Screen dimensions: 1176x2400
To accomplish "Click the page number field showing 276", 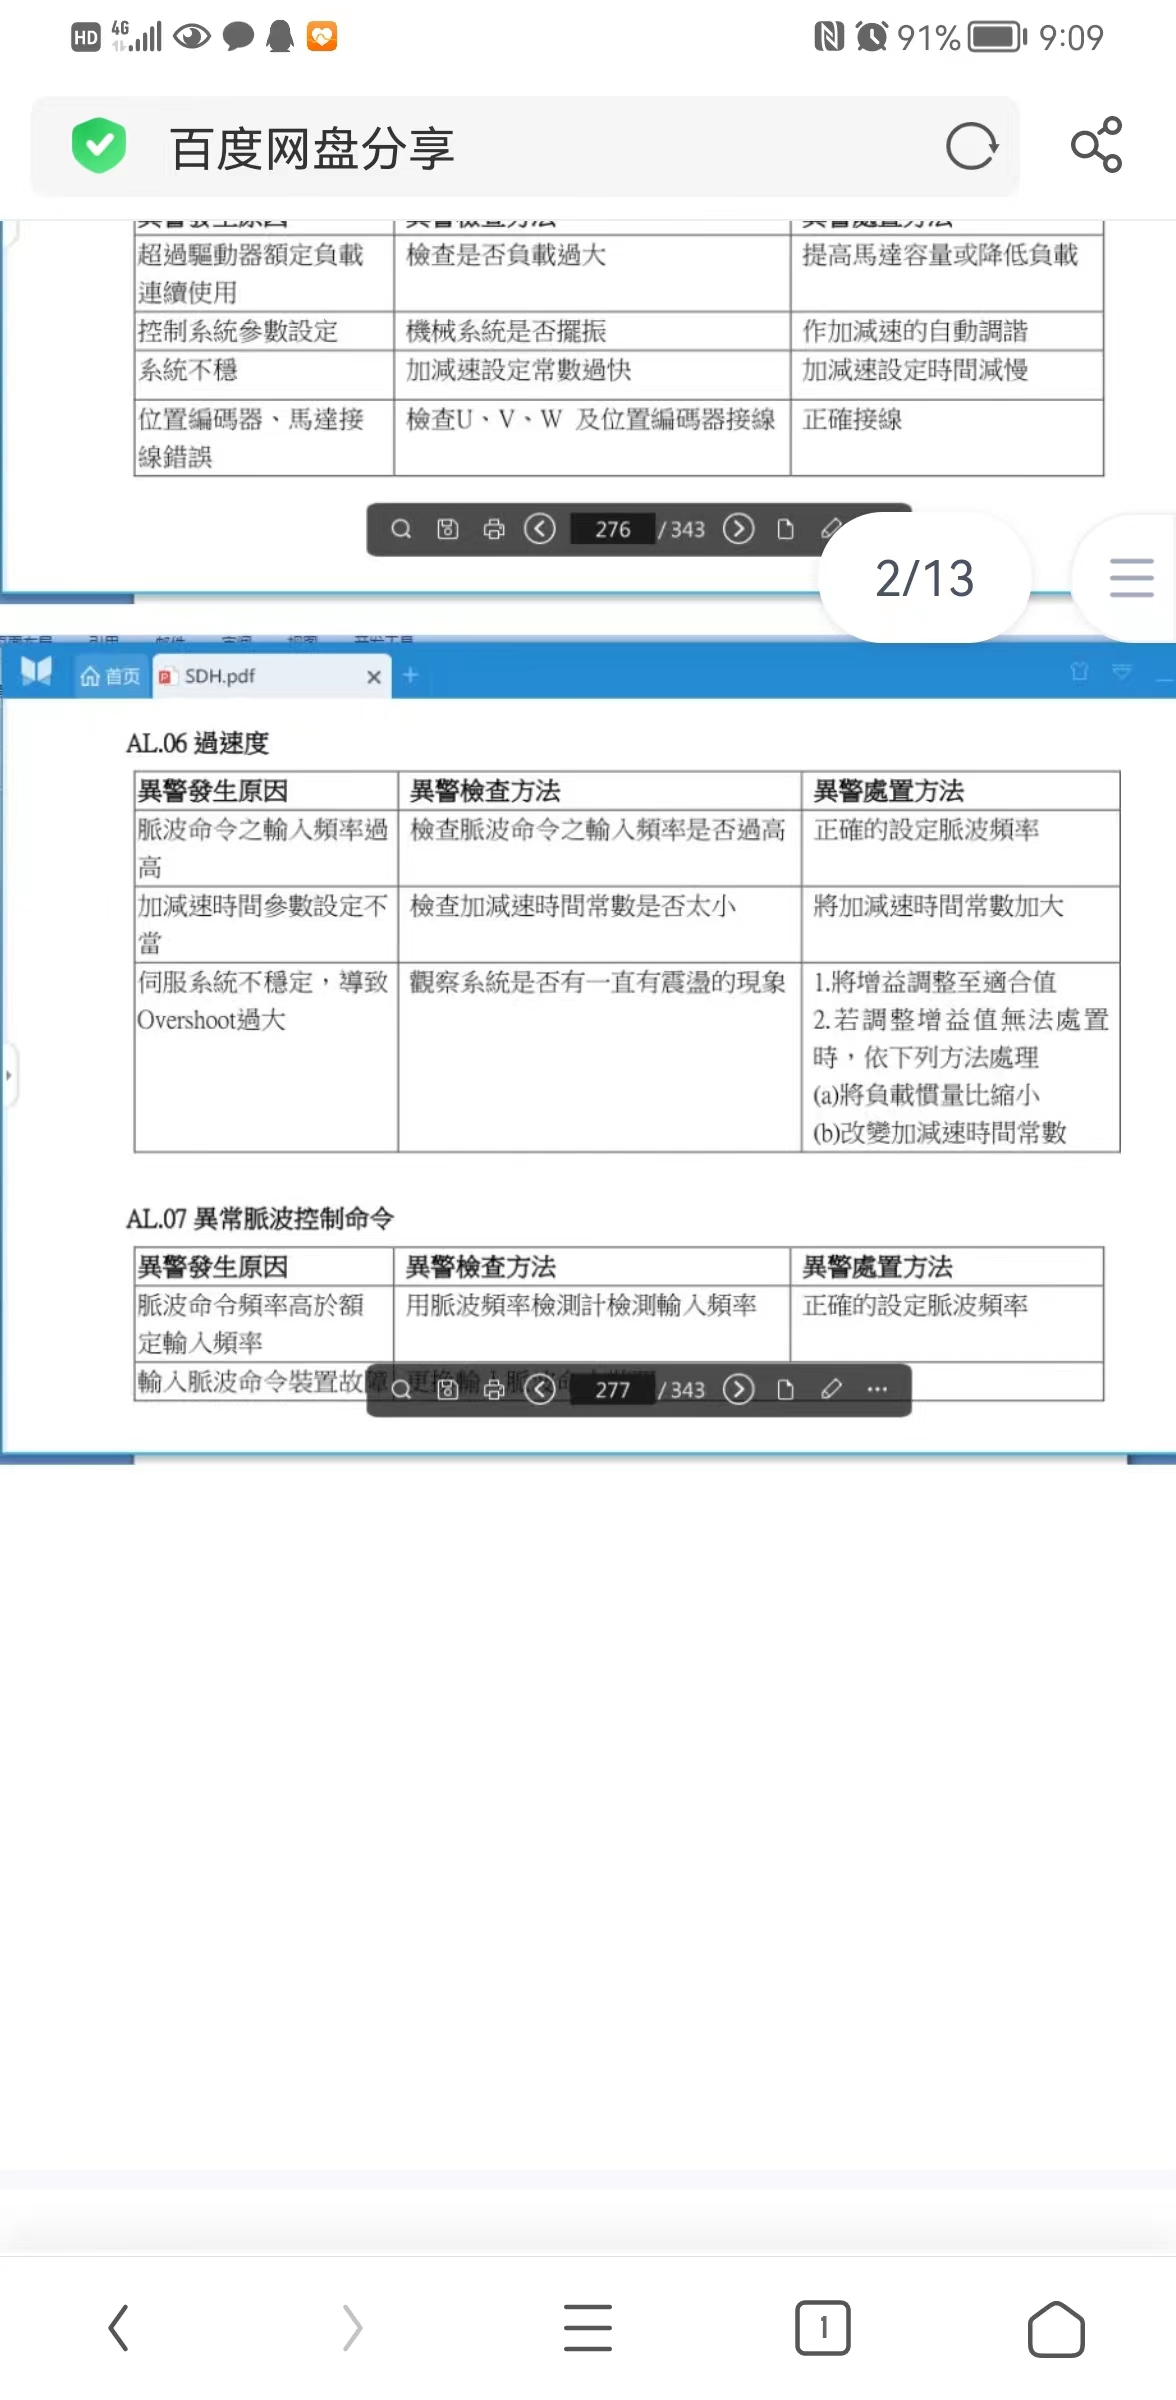I will click(612, 529).
